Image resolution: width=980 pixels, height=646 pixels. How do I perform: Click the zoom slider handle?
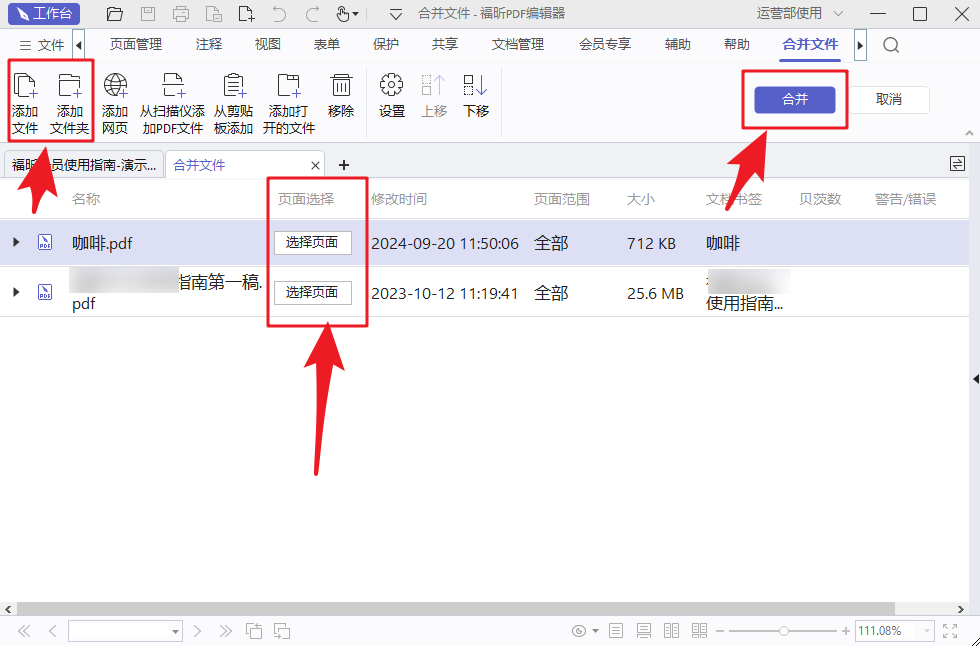784,631
